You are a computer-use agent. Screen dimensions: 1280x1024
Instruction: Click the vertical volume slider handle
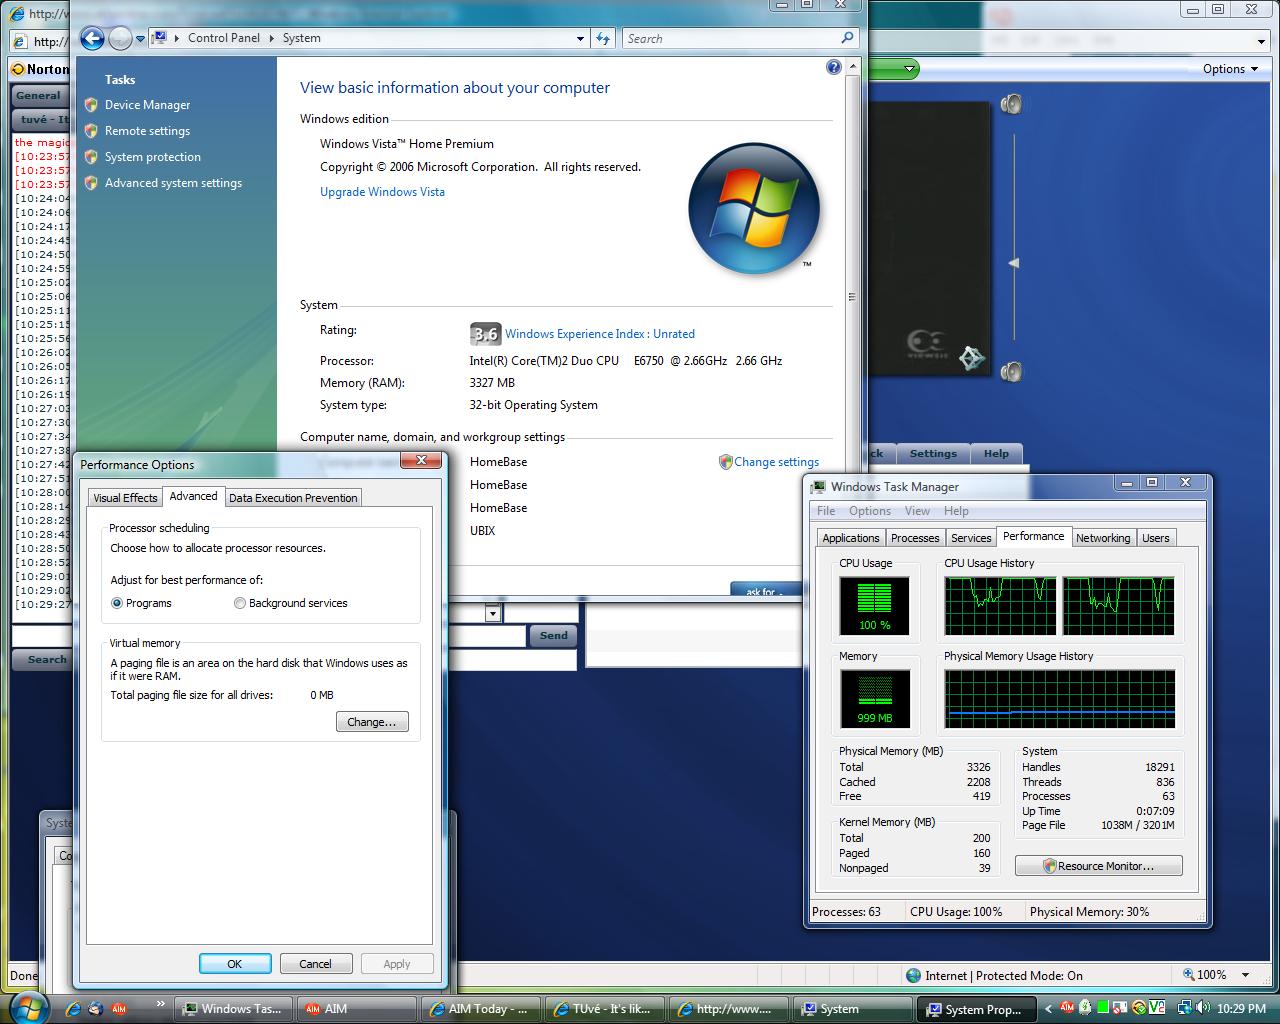pos(1013,263)
